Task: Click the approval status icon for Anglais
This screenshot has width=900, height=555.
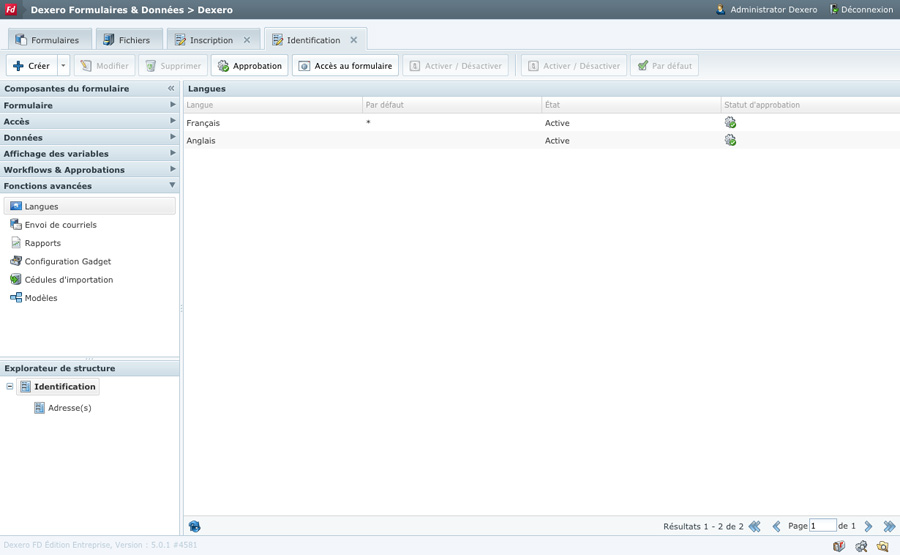Action: [x=730, y=141]
